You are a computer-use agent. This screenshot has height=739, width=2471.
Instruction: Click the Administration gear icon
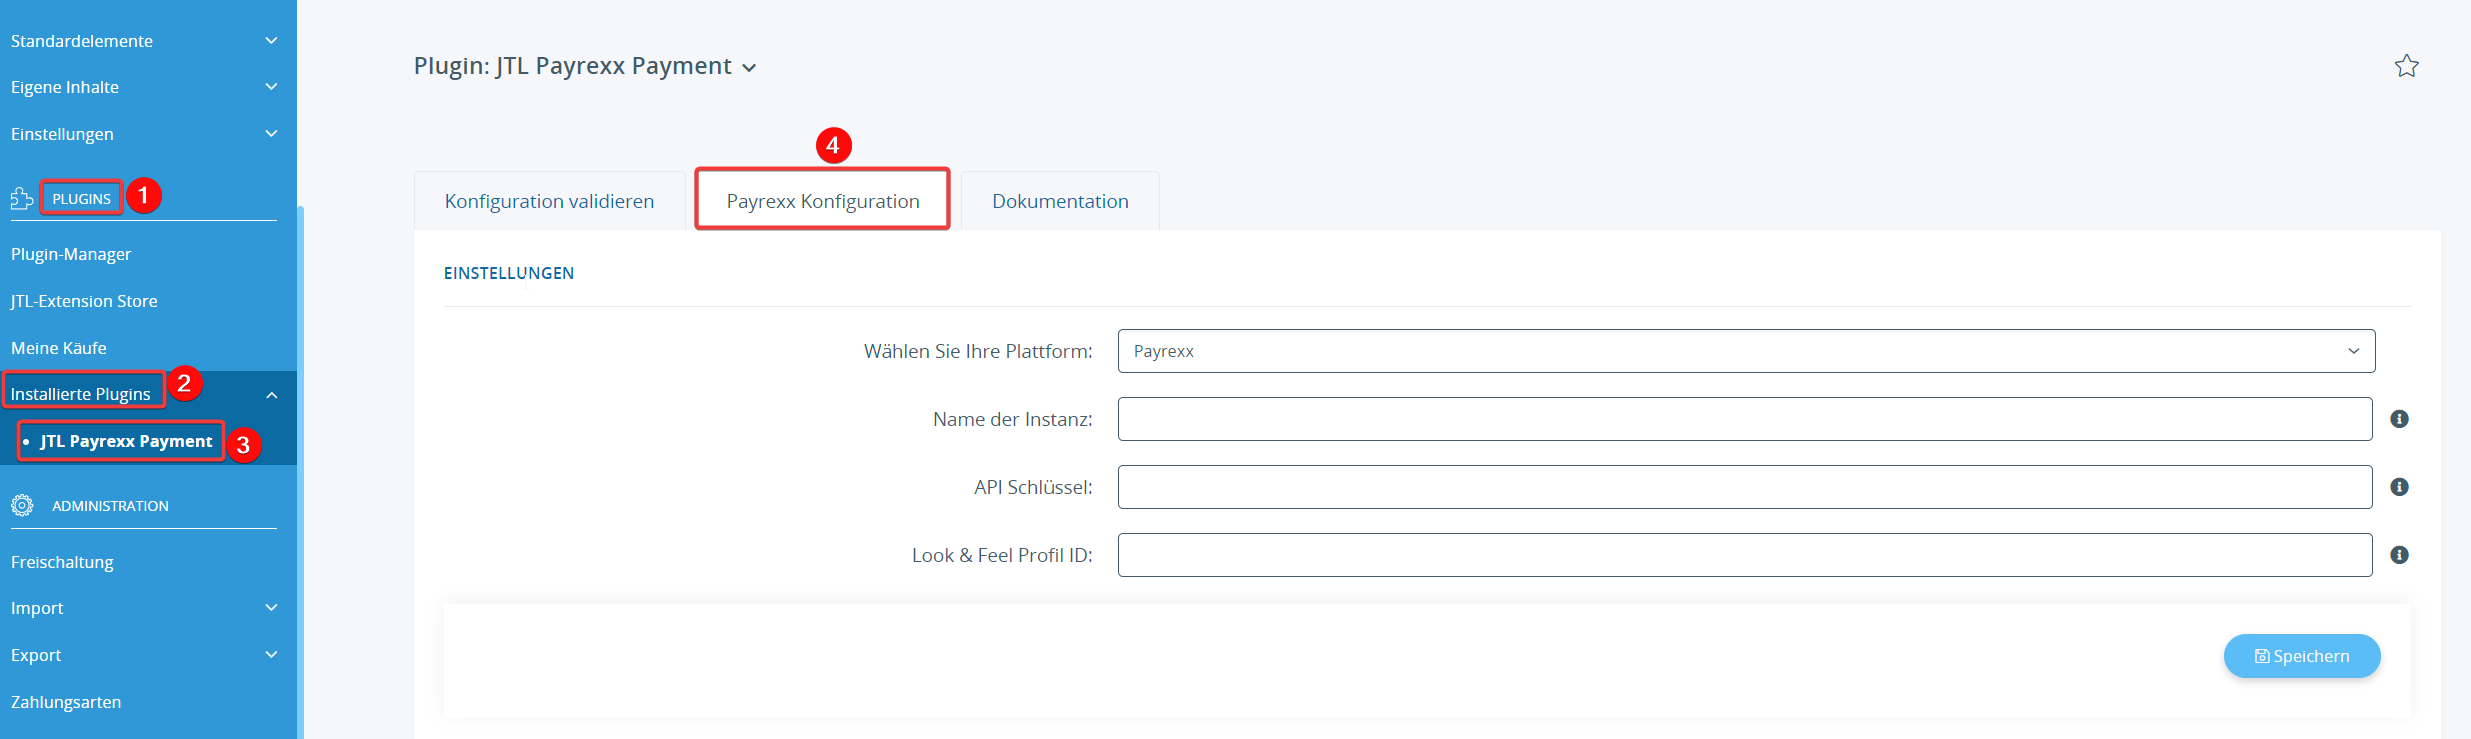22,505
